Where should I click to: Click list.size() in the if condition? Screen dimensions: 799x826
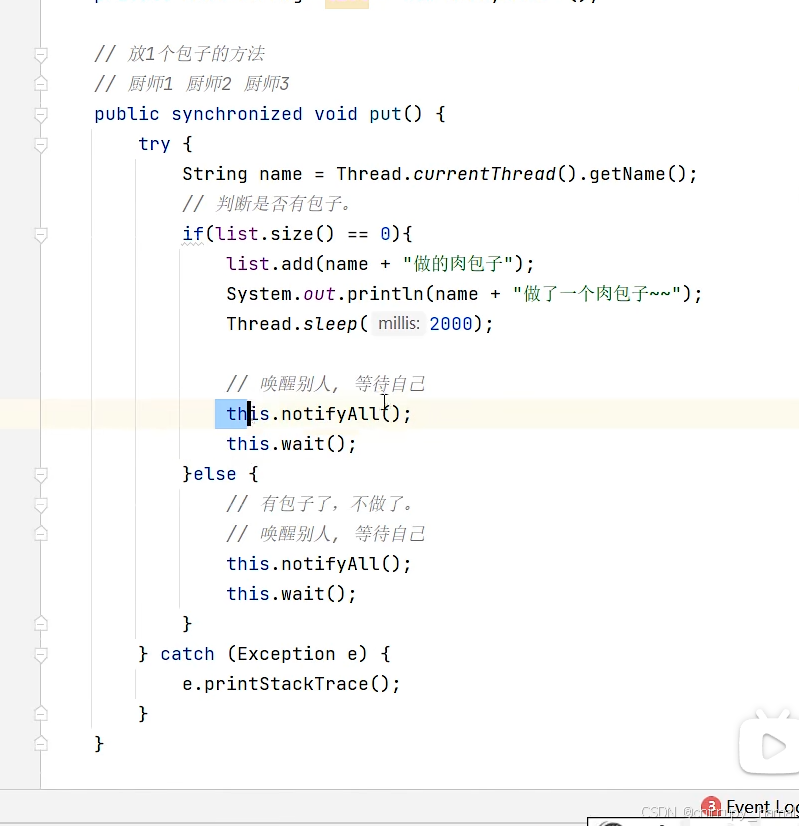point(275,233)
